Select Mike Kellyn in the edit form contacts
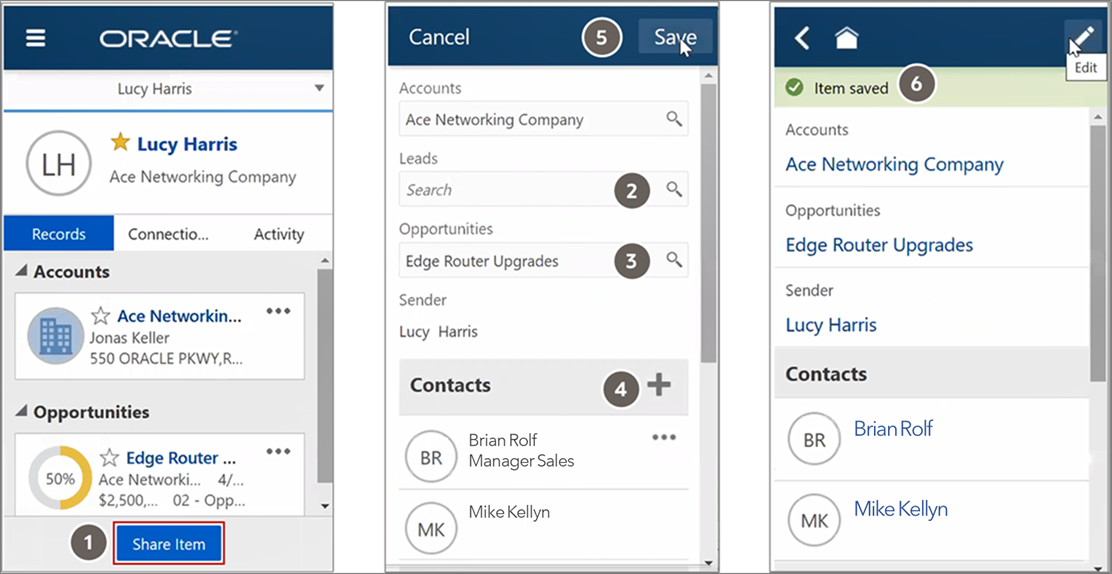Viewport: 1112px width, 574px height. pos(509,512)
